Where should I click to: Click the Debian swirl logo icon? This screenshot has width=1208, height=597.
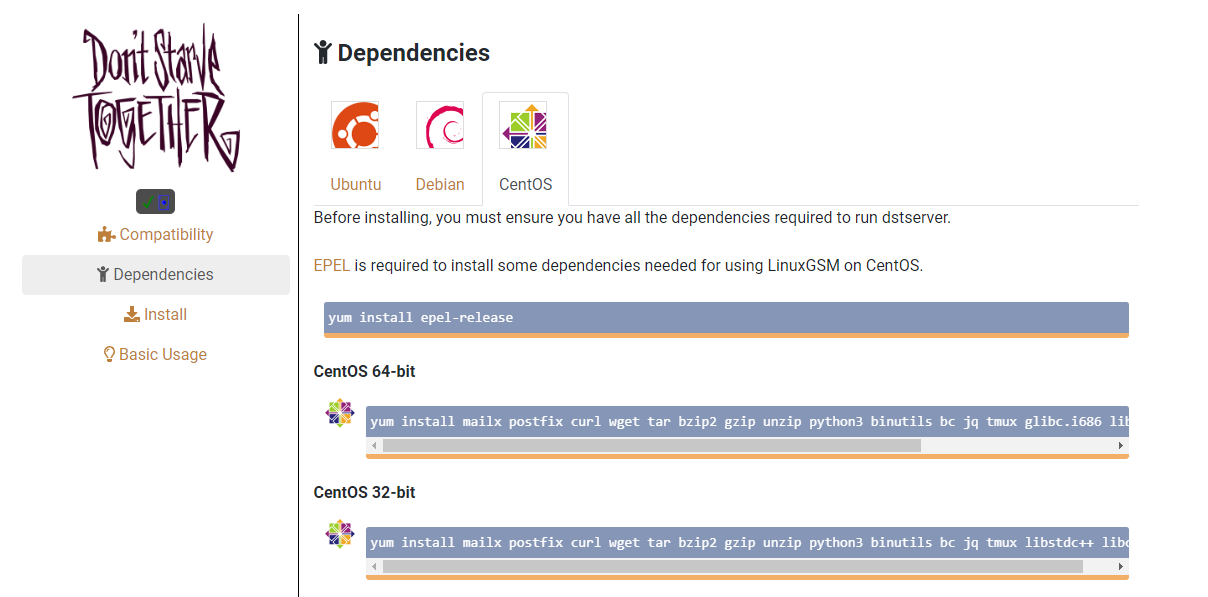[440, 125]
